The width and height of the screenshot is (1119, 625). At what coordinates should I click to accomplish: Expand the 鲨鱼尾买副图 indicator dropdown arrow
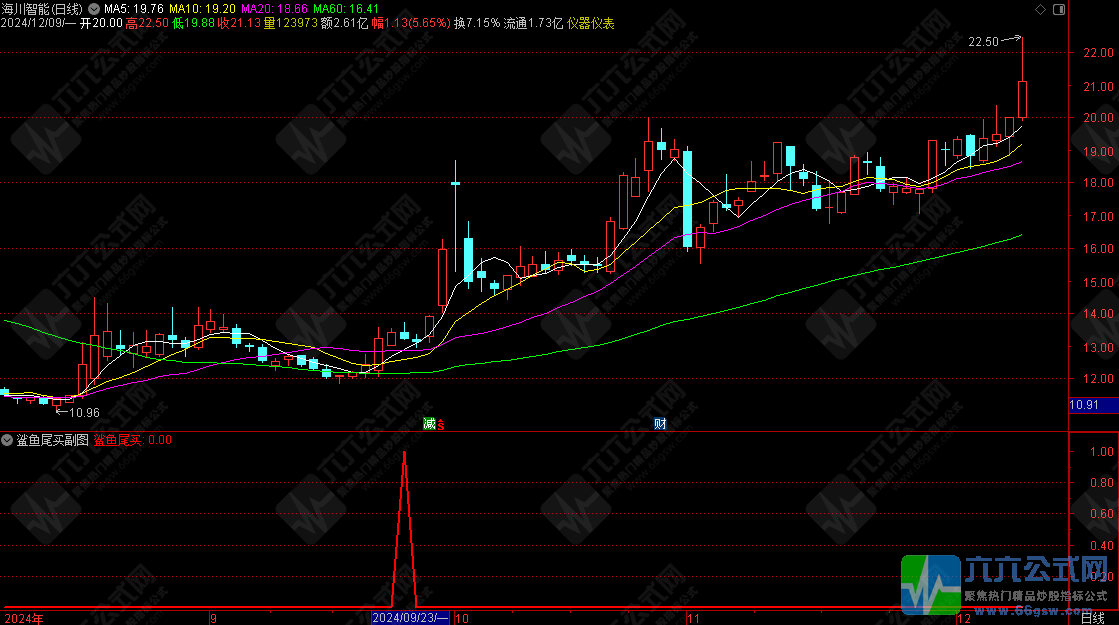pos(7,439)
